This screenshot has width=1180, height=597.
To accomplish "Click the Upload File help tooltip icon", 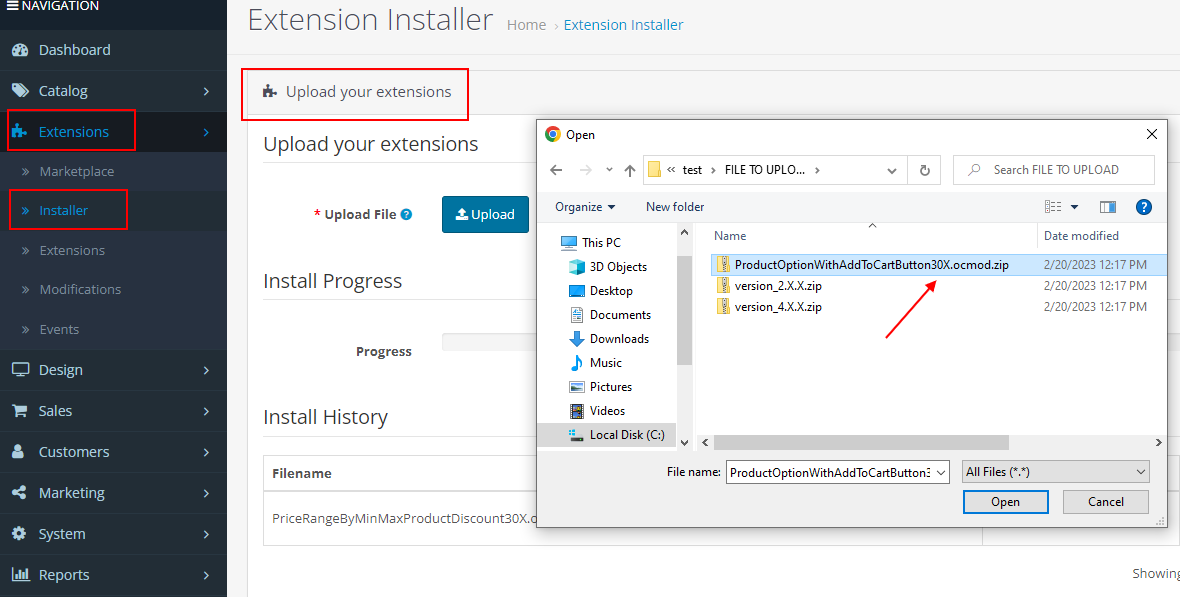I will (406, 214).
